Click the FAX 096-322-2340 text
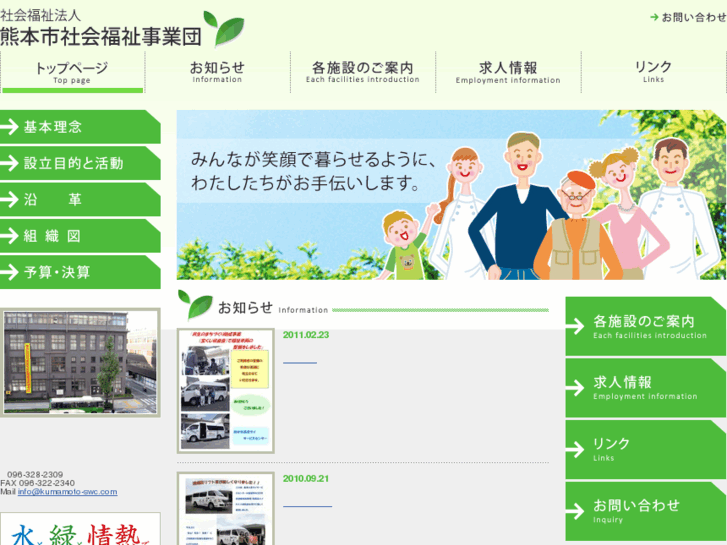 [x=37, y=483]
